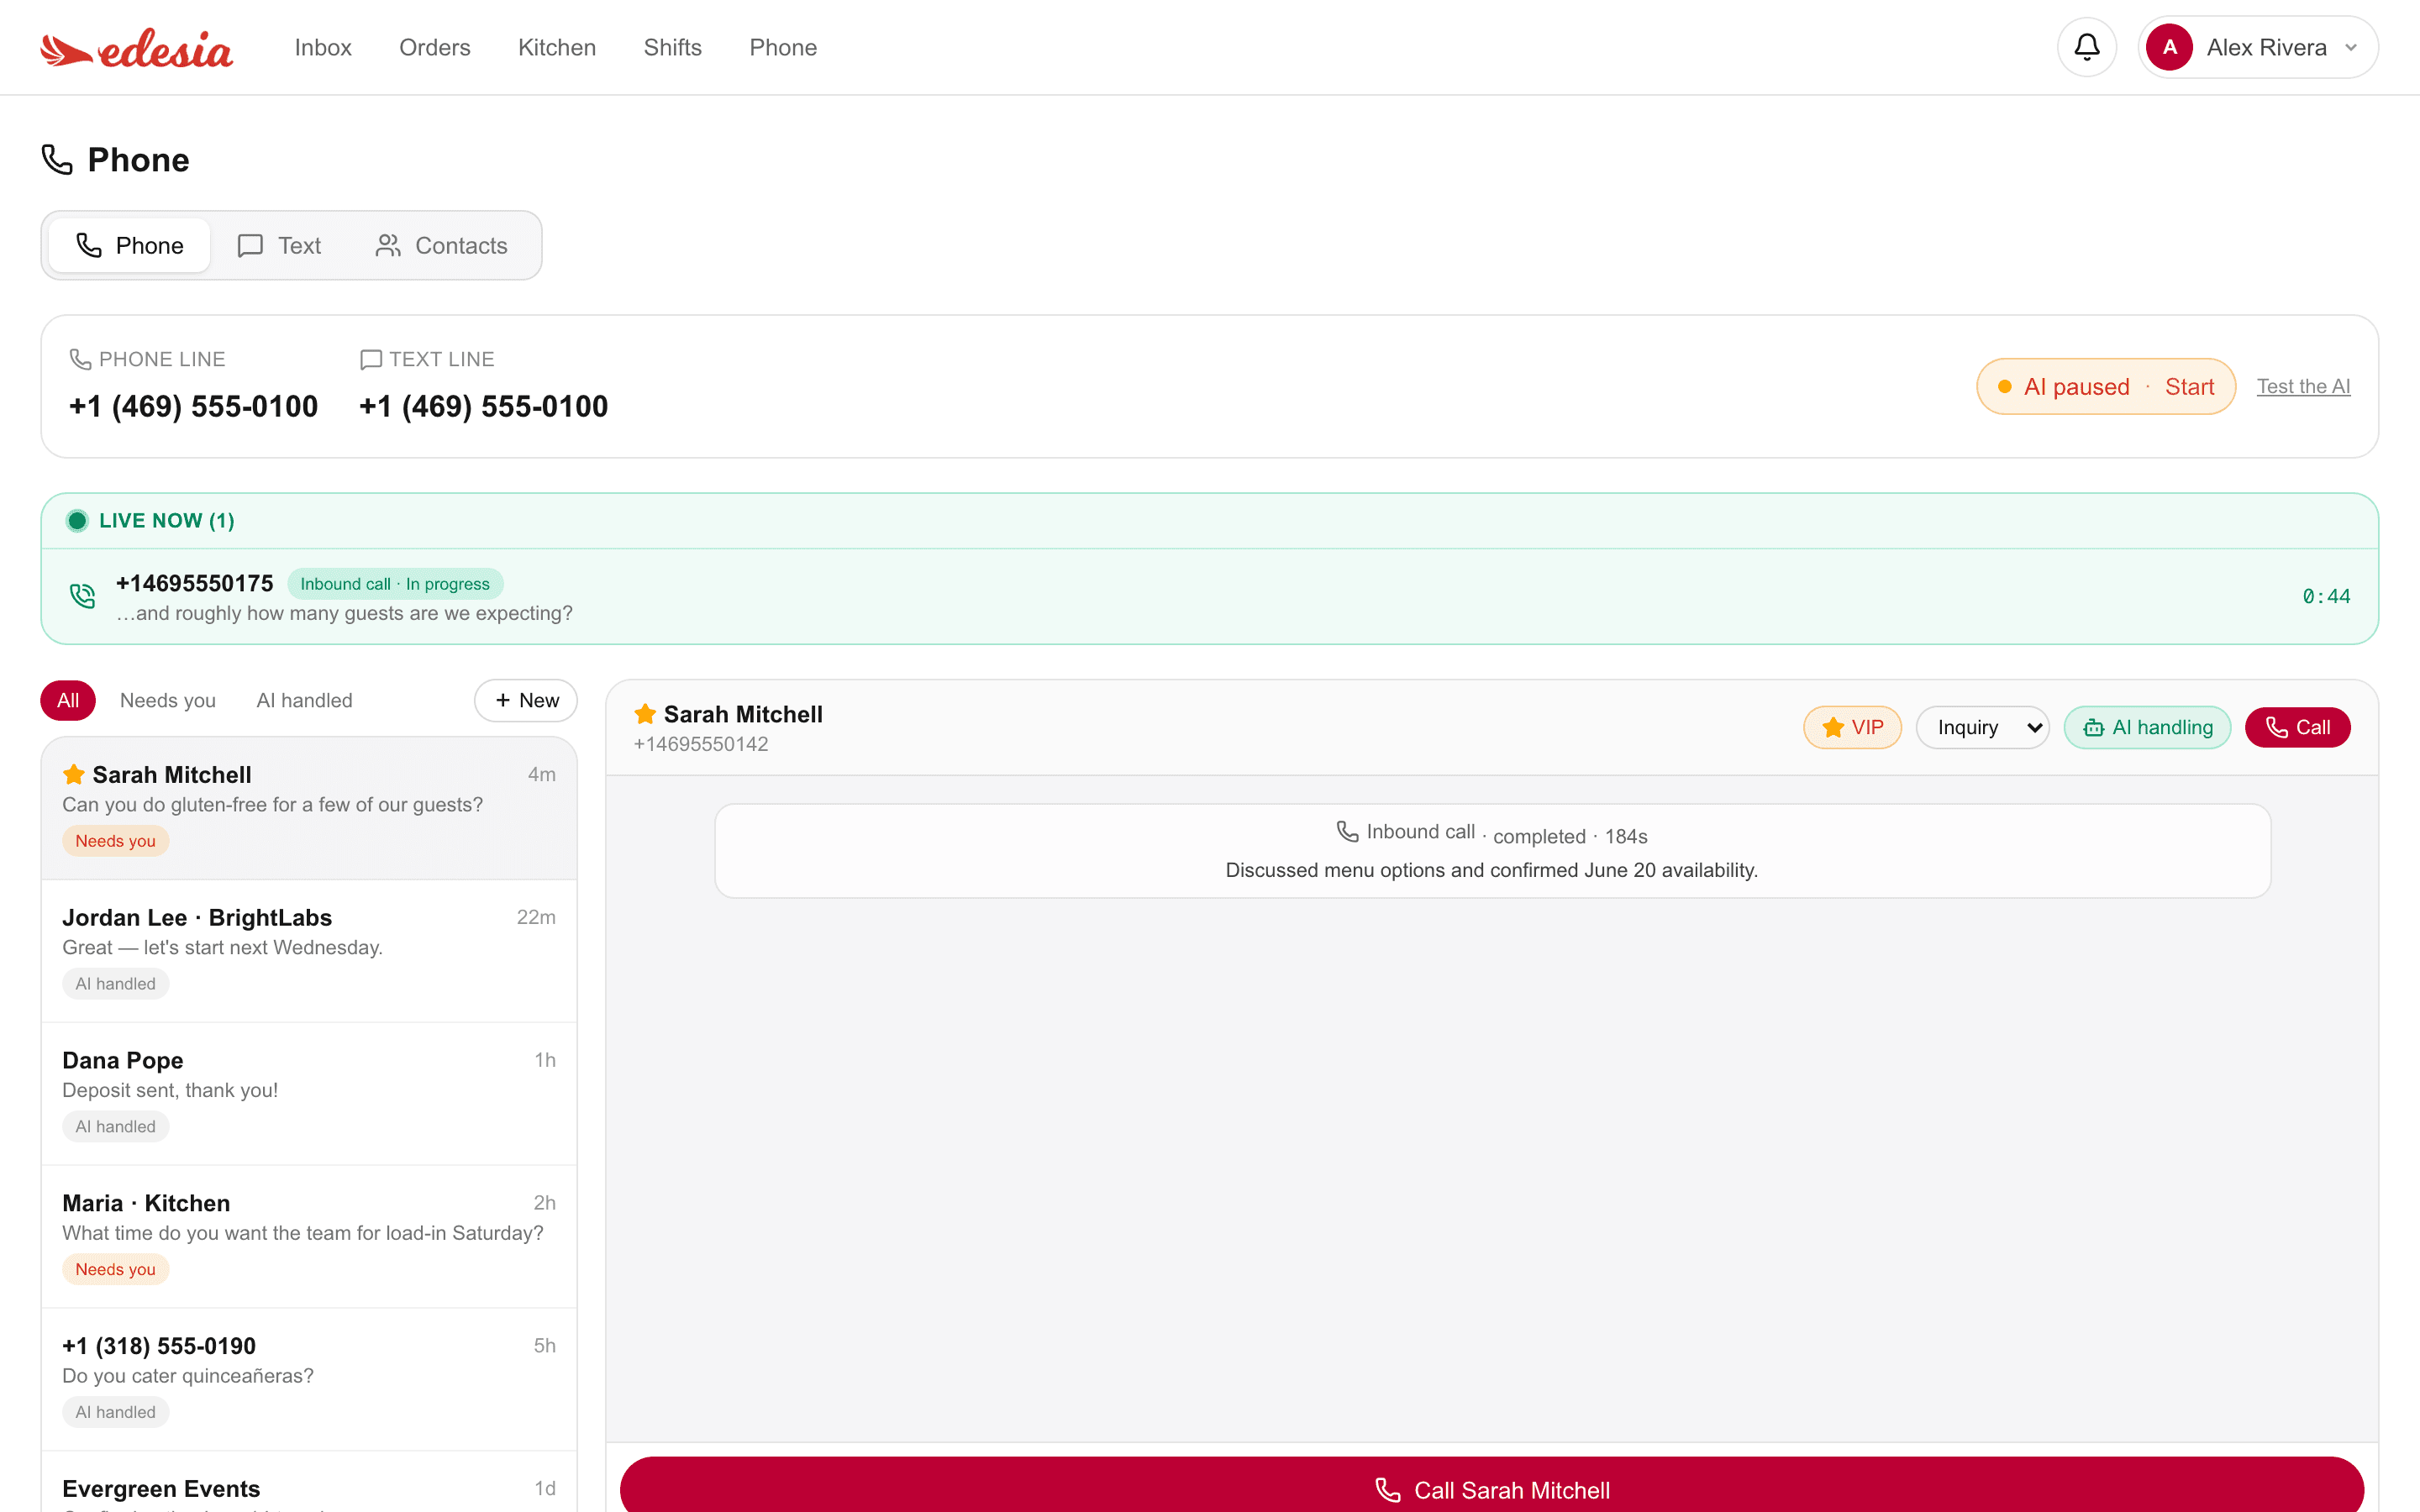Viewport: 2420px width, 1512px height.
Task: Open the notifications bell
Action: 2086,47
